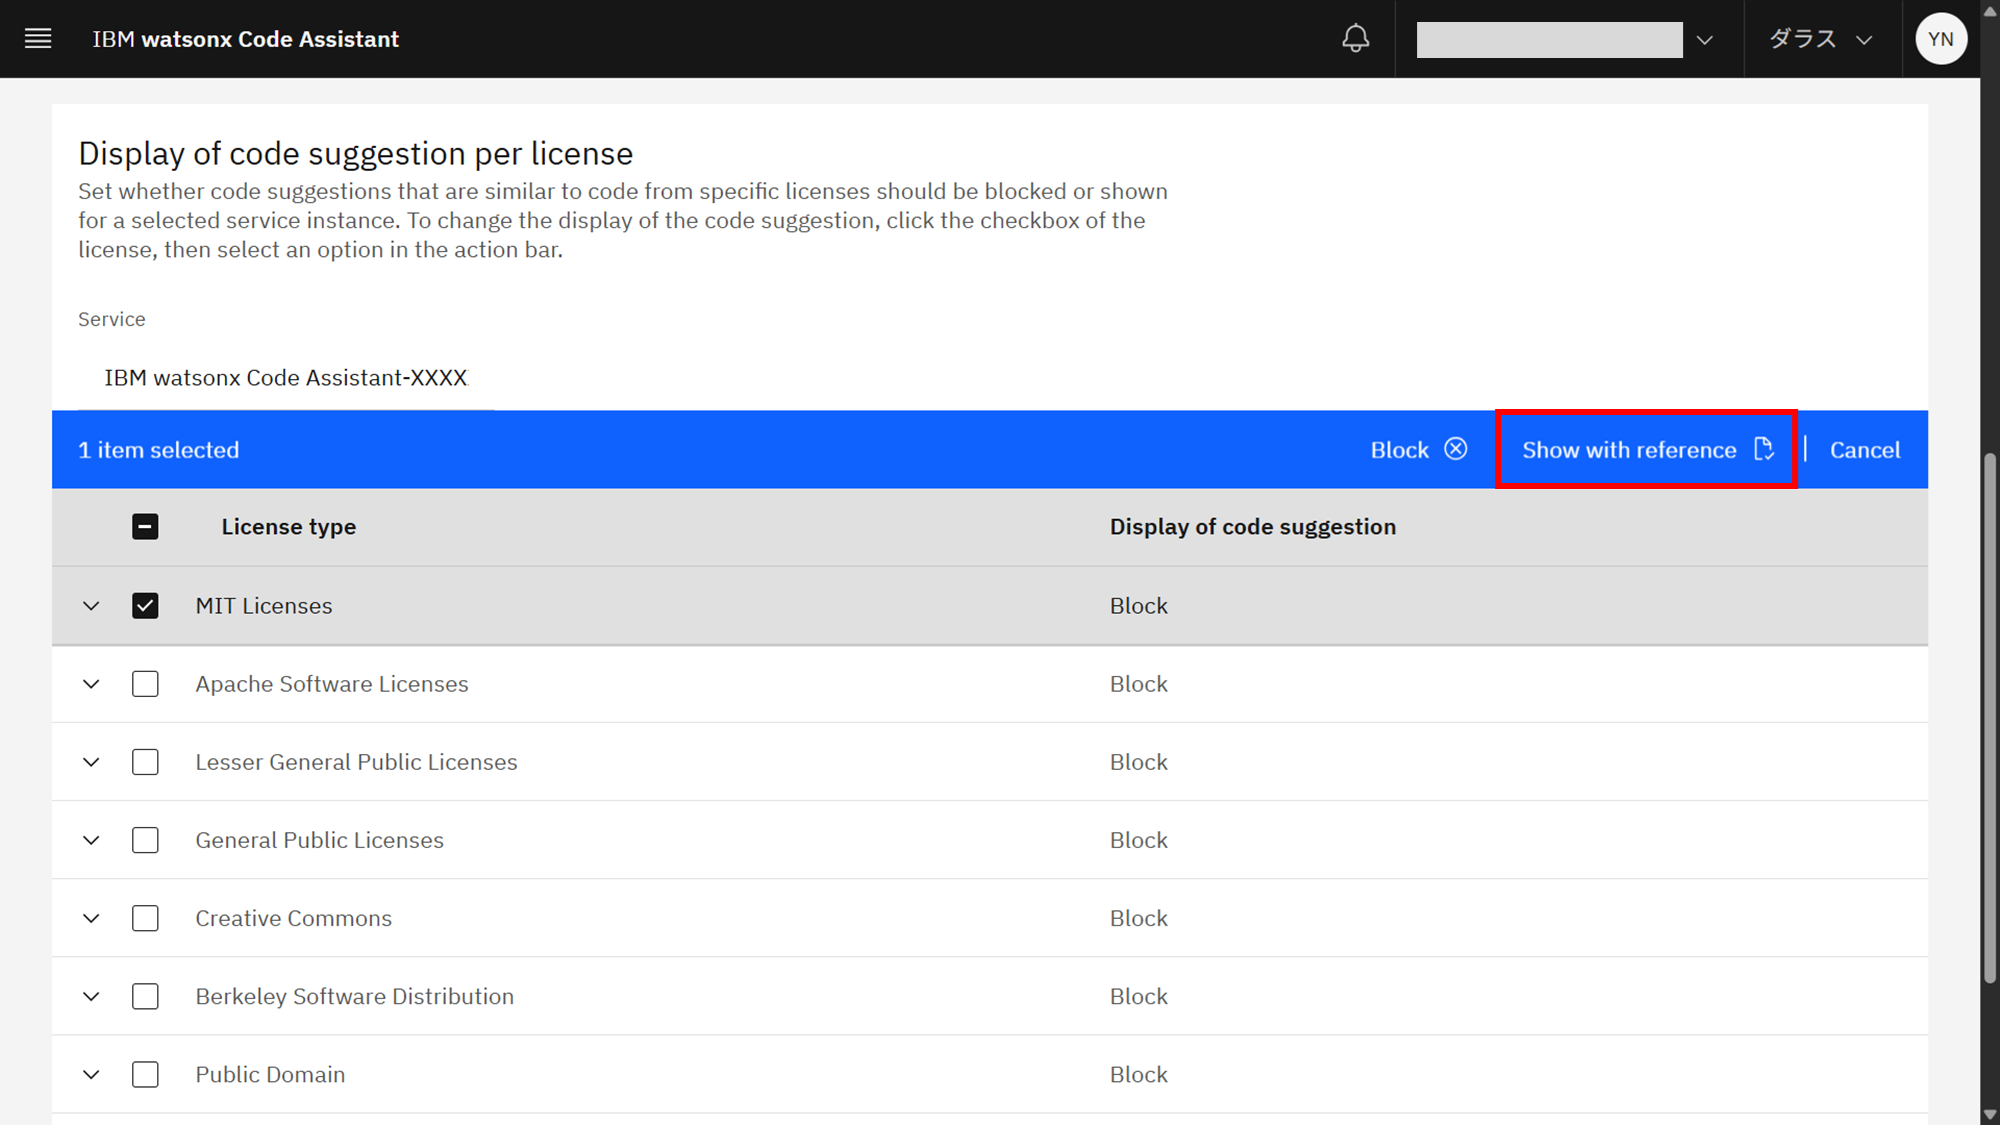Open the hamburger navigation menu
The image size is (2000, 1125).
(x=38, y=39)
